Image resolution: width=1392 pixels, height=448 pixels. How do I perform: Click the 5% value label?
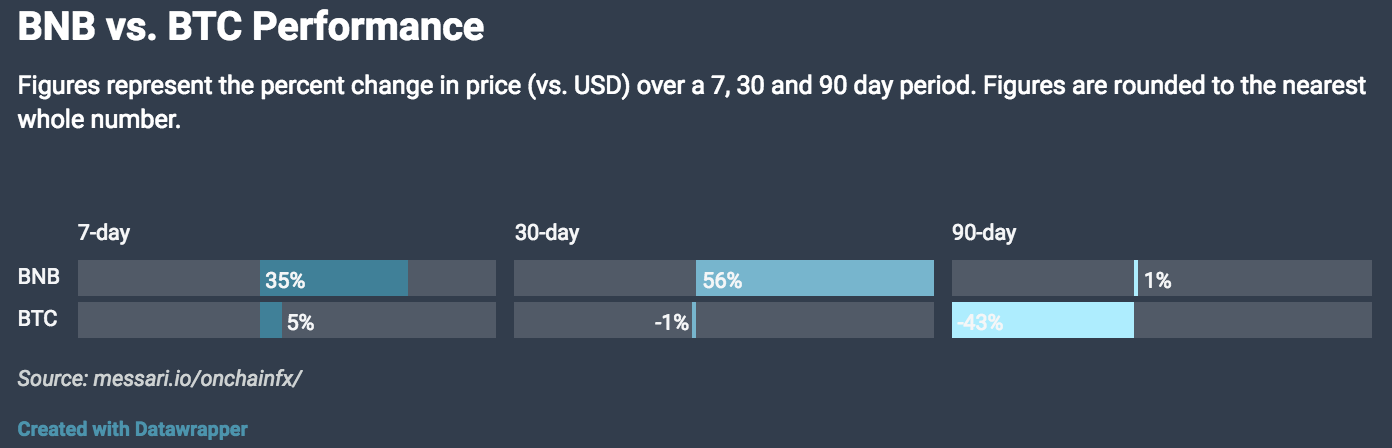coord(301,323)
